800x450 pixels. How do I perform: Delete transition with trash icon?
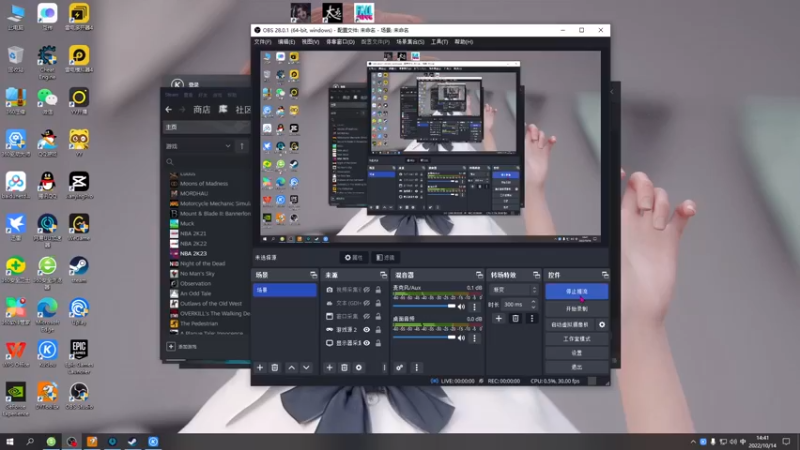point(515,318)
